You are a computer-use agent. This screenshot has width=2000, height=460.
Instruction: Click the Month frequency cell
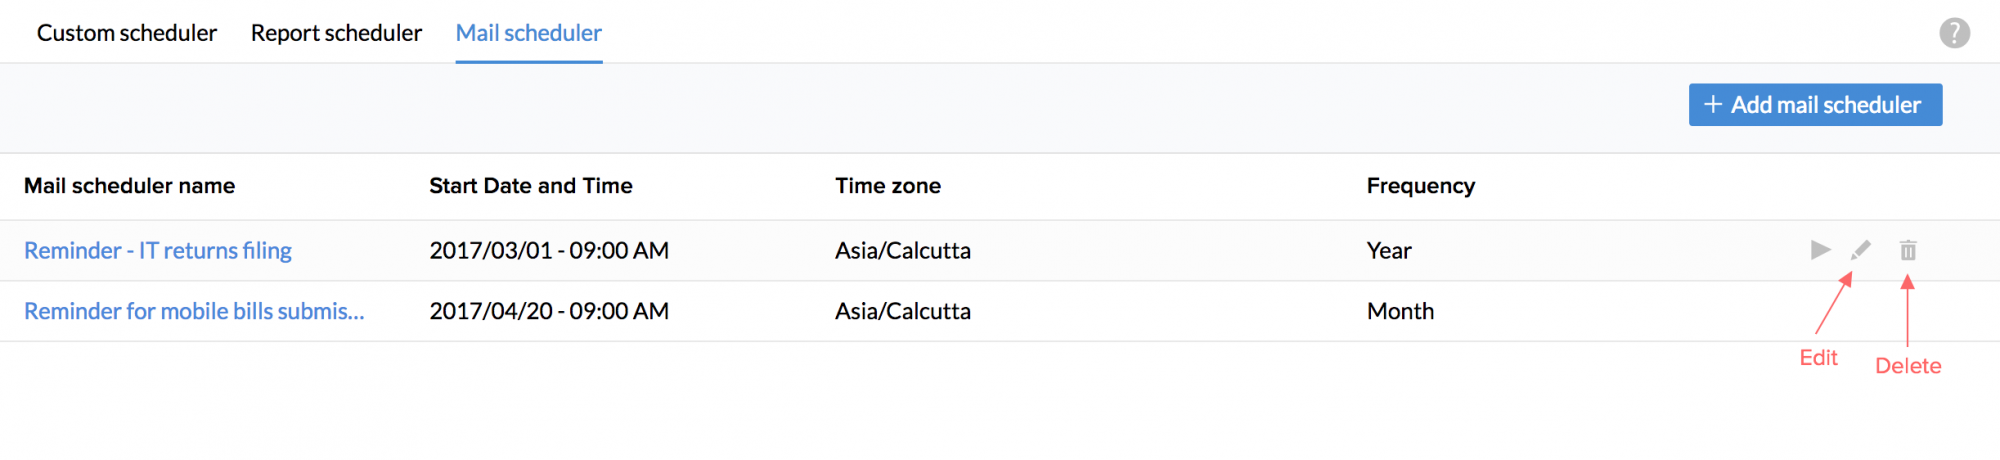coord(1400,311)
